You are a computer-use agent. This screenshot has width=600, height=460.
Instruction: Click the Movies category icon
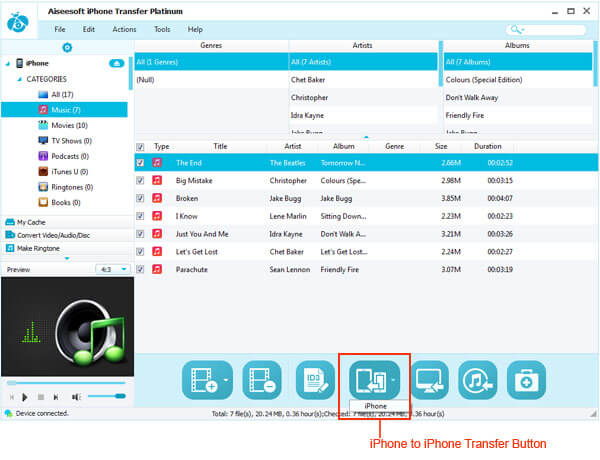pos(43,125)
